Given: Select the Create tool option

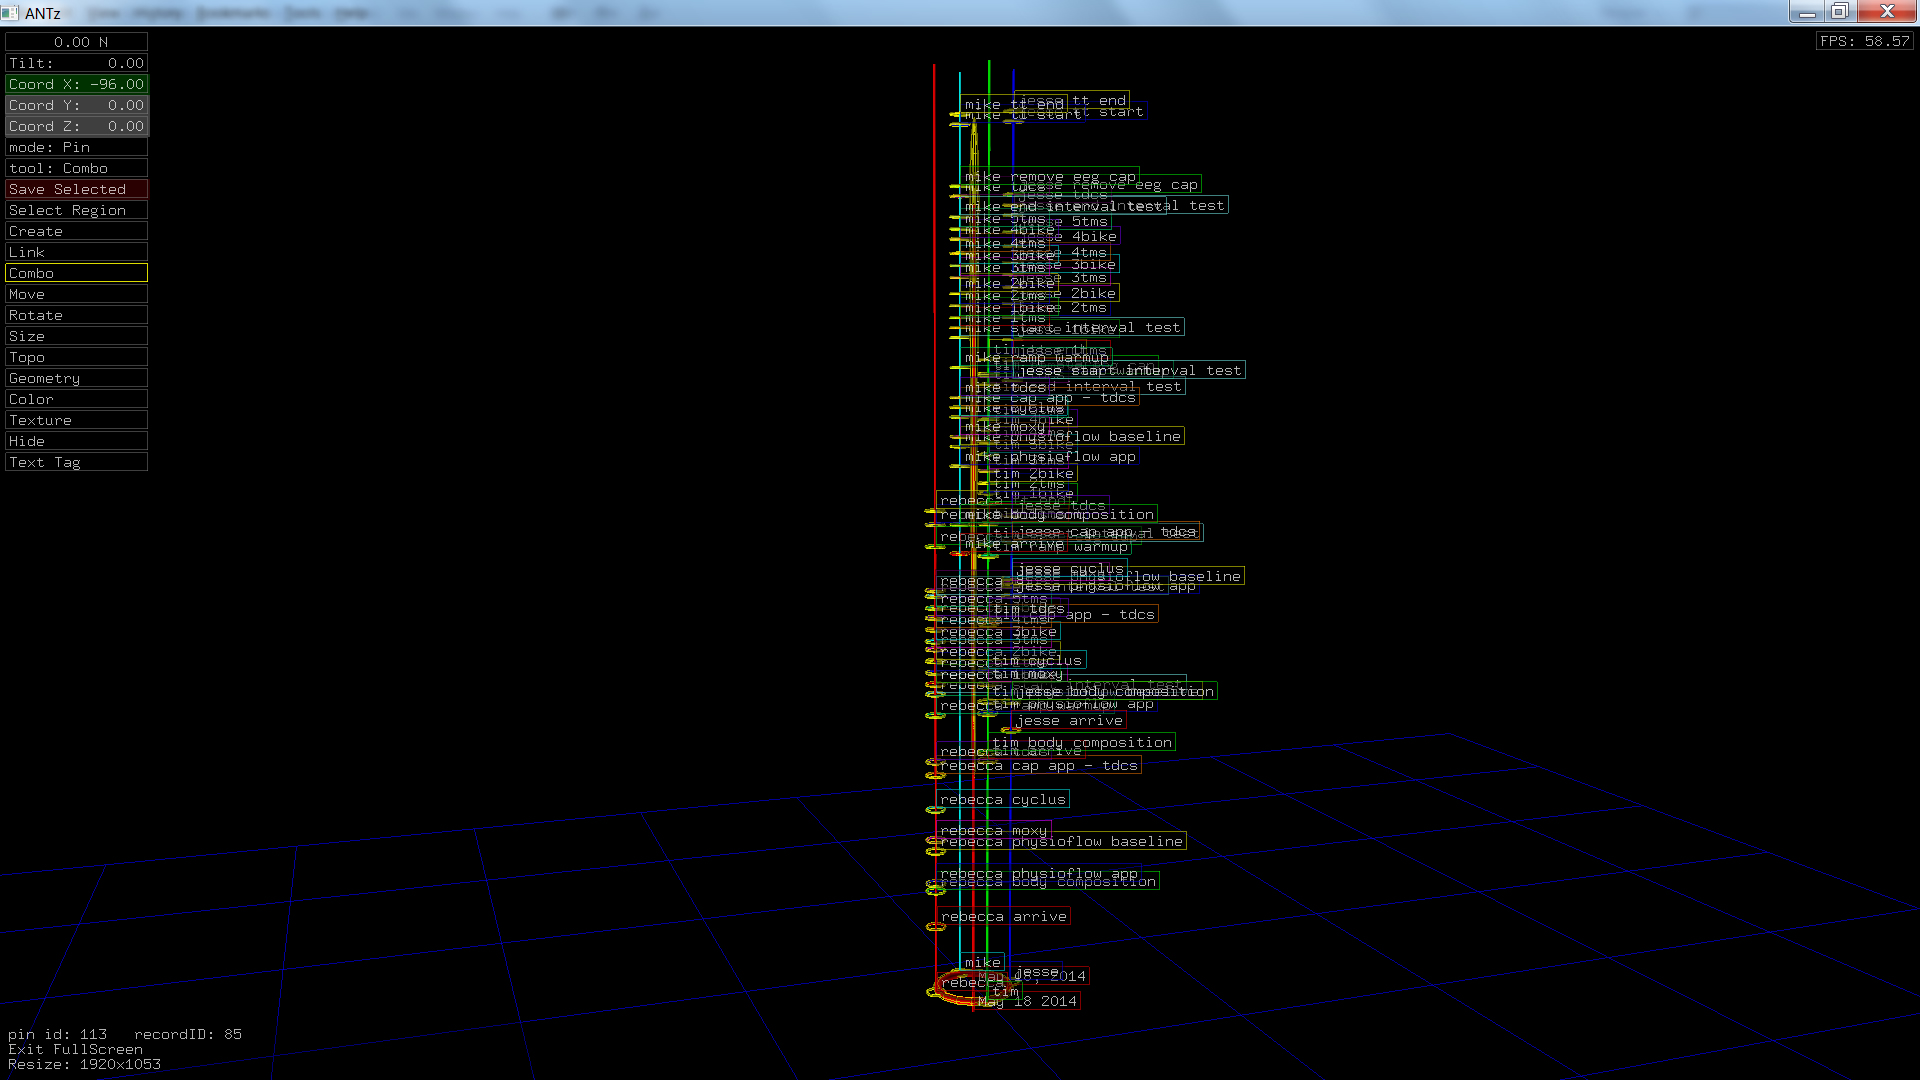Looking at the screenshot, I should (x=76, y=231).
